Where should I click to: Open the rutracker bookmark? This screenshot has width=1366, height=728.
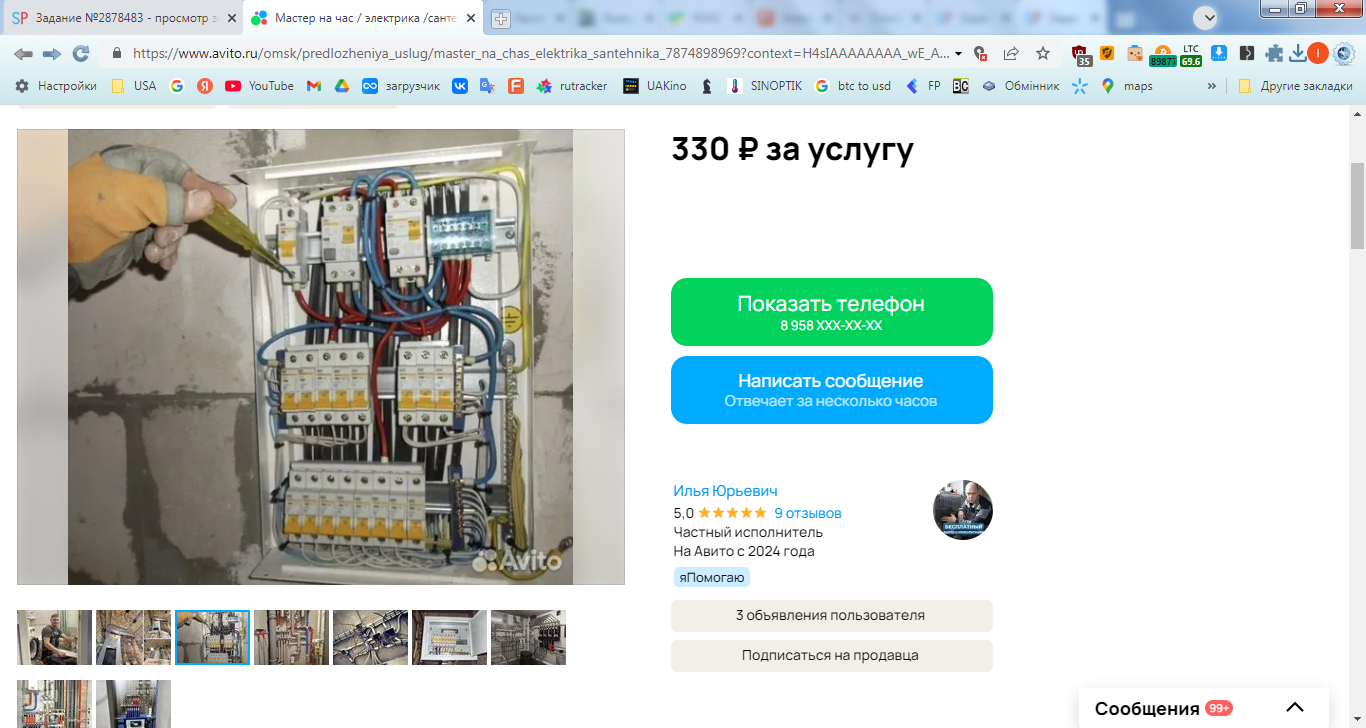pos(572,86)
